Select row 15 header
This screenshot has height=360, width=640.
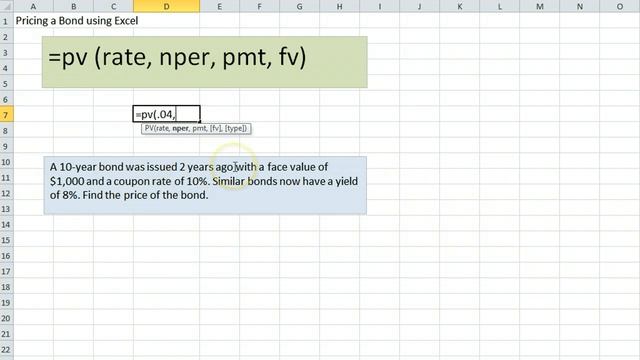point(7,240)
